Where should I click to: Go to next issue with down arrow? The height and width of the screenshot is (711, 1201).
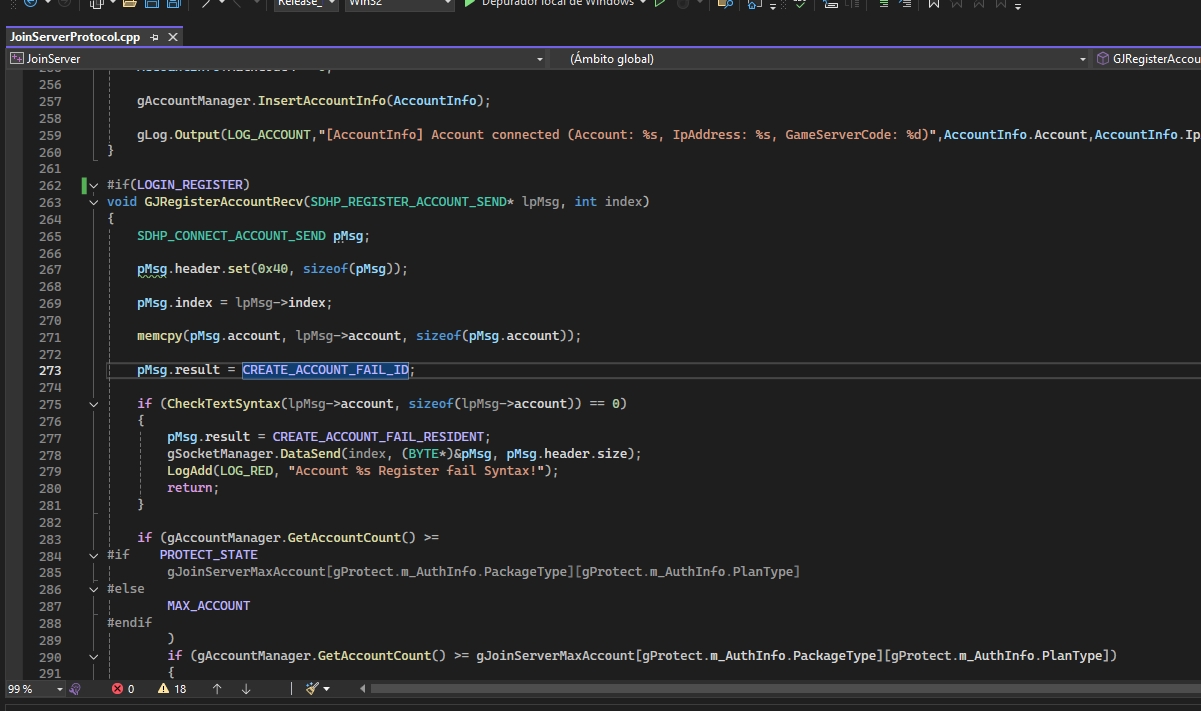246,689
